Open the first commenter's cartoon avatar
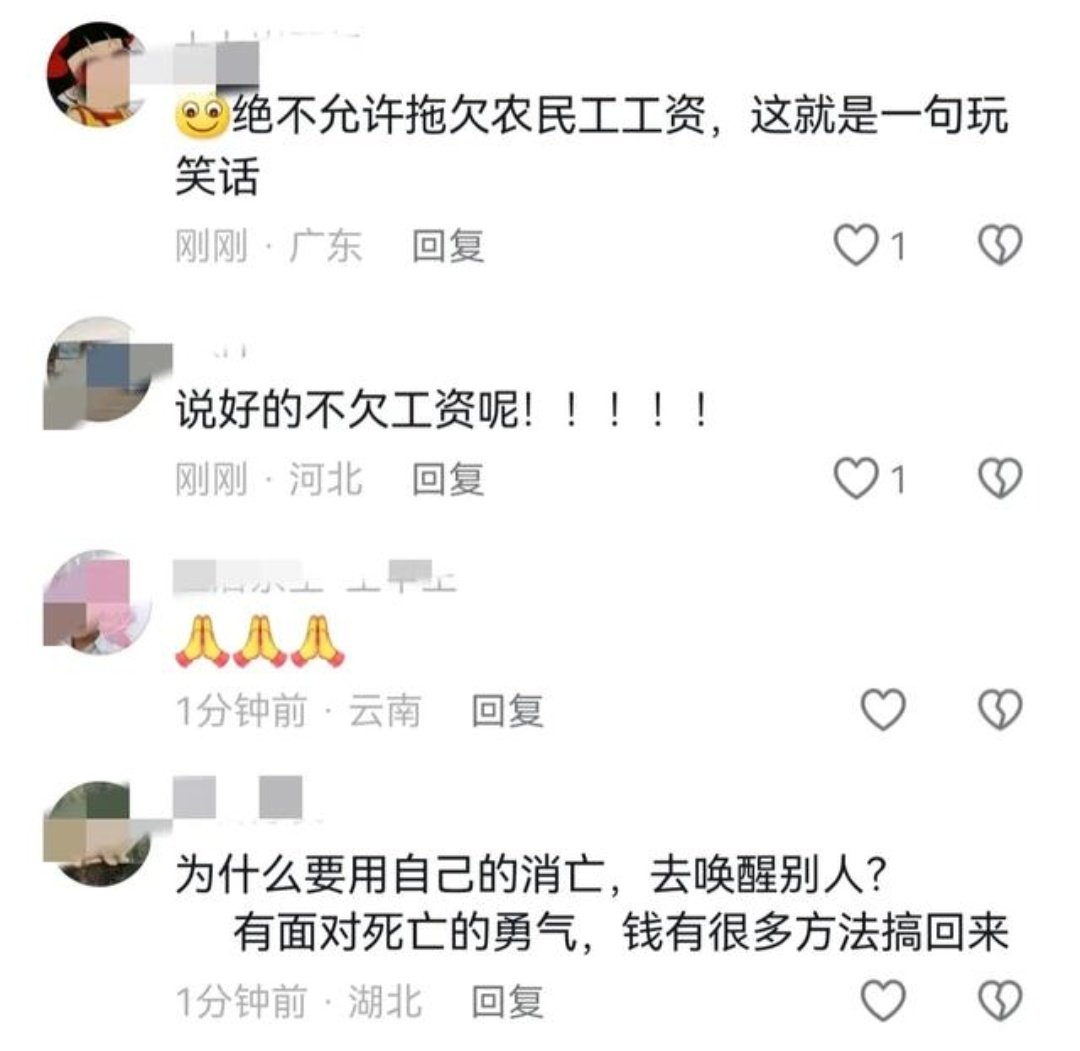 98,74
